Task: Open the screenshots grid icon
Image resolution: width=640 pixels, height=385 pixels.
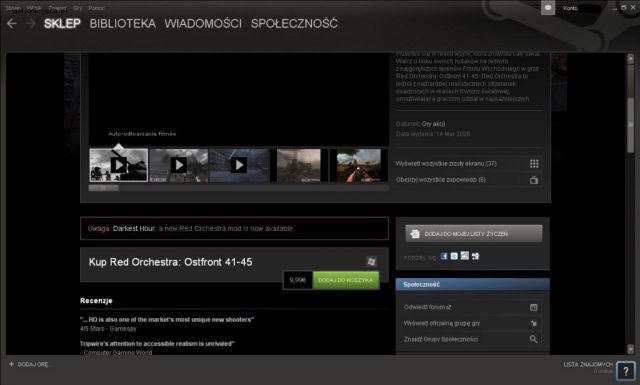Action: point(534,164)
